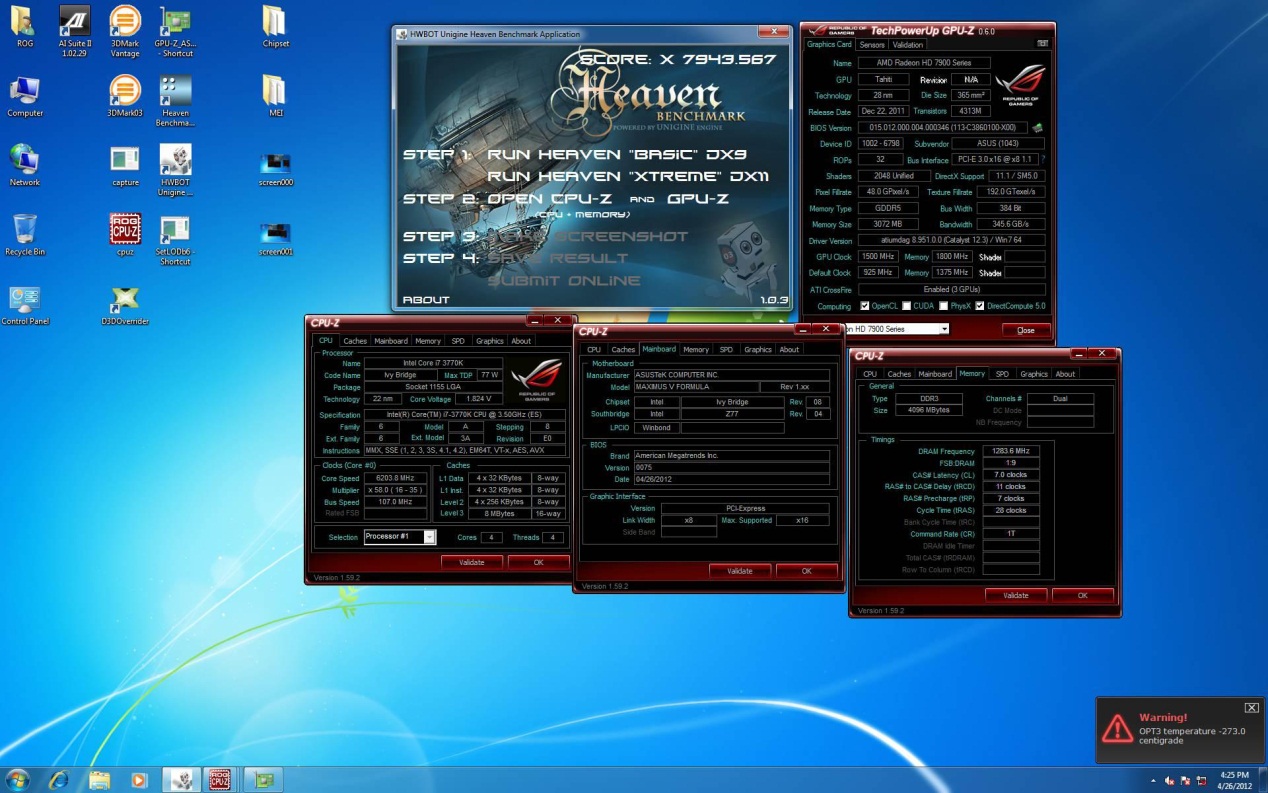Click Validate in the CPU tab window
This screenshot has width=1268, height=793.
coord(472,562)
